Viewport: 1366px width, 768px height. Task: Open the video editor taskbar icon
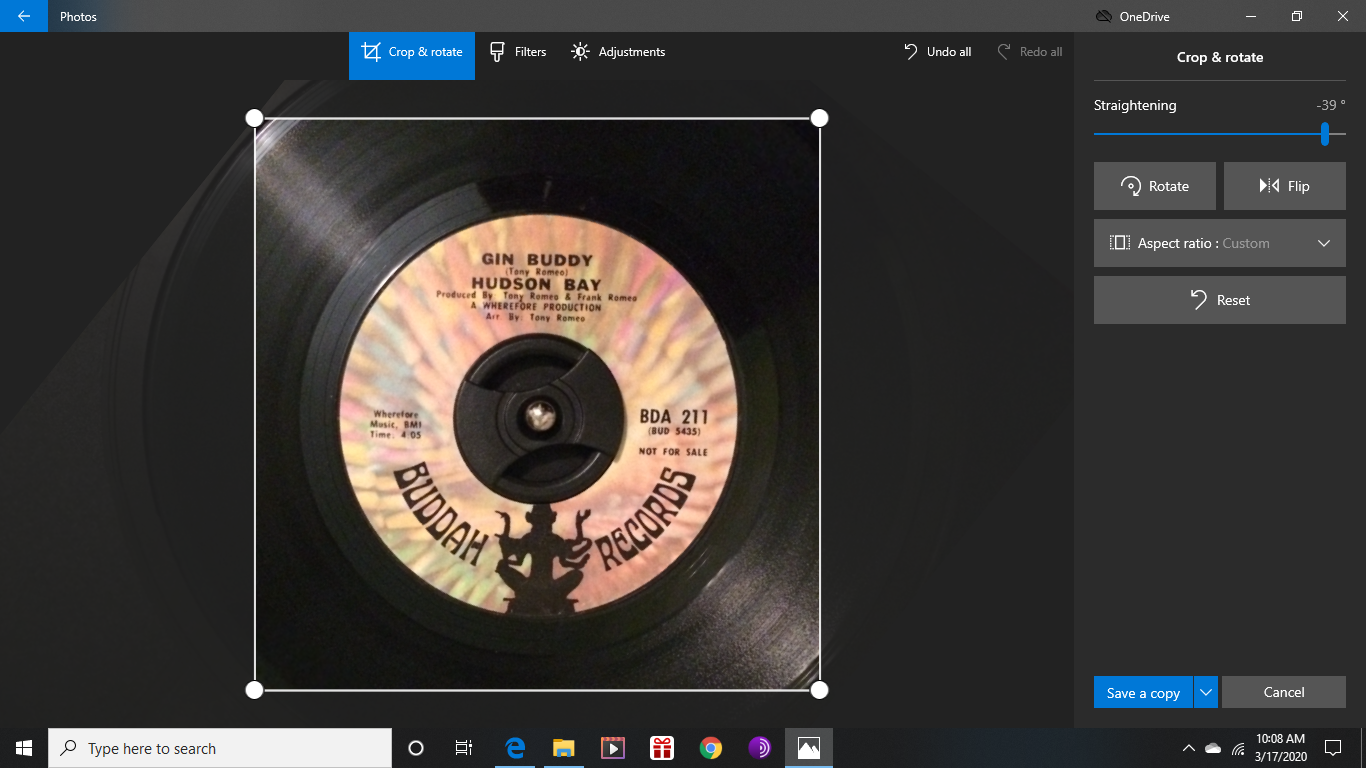[613, 748]
